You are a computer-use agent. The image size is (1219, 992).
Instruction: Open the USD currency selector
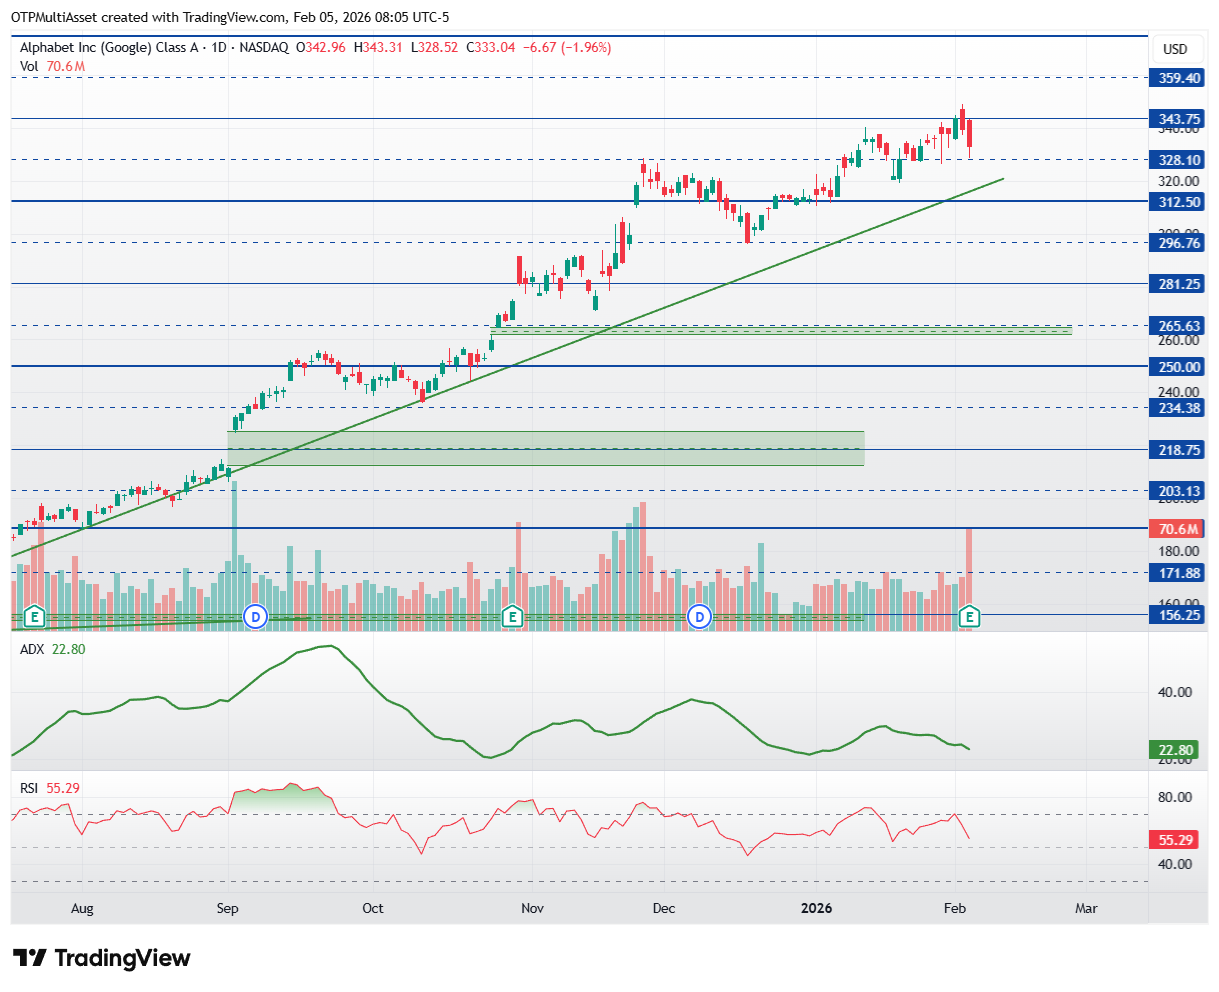pos(1175,49)
